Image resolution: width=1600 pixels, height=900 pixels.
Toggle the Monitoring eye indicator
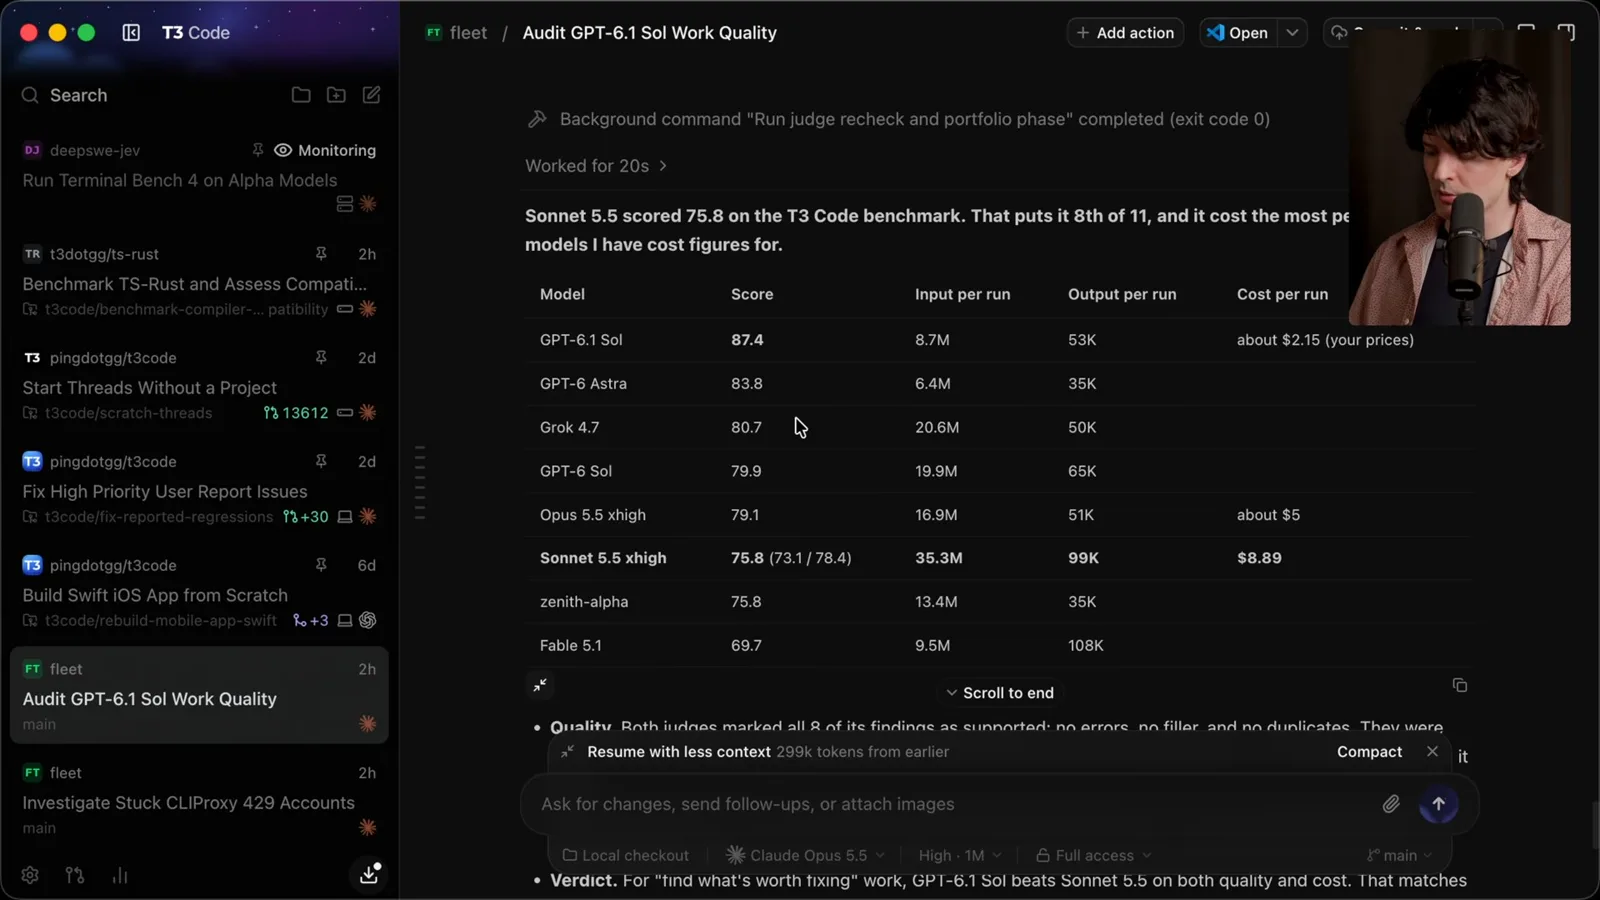283,150
